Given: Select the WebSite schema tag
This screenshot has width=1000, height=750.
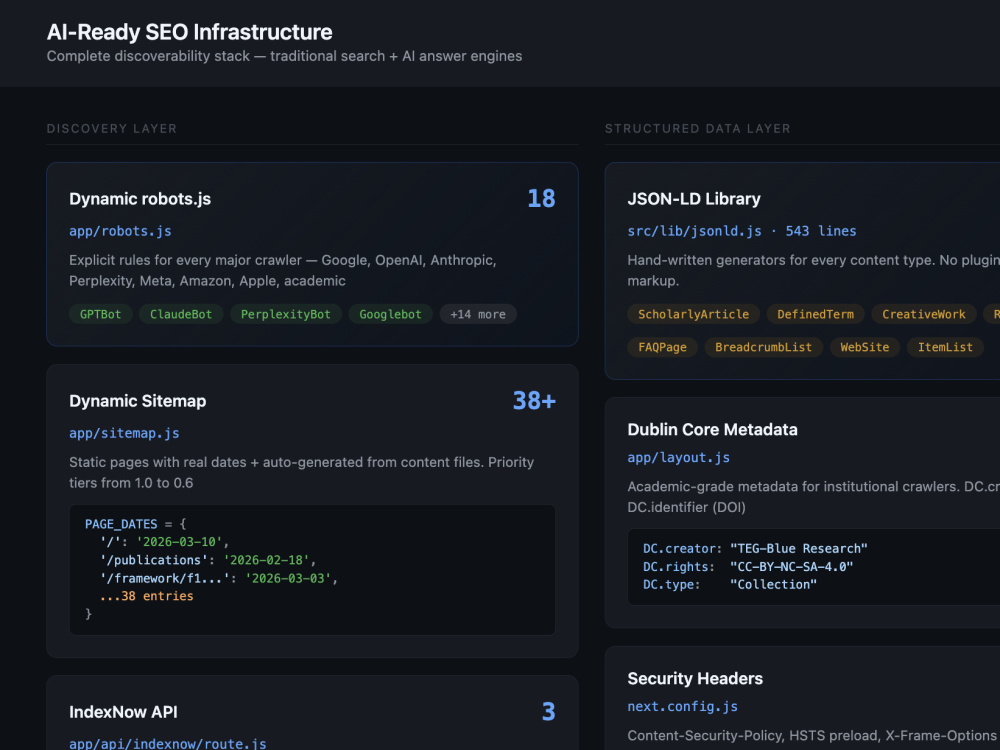Looking at the screenshot, I should (x=864, y=347).
